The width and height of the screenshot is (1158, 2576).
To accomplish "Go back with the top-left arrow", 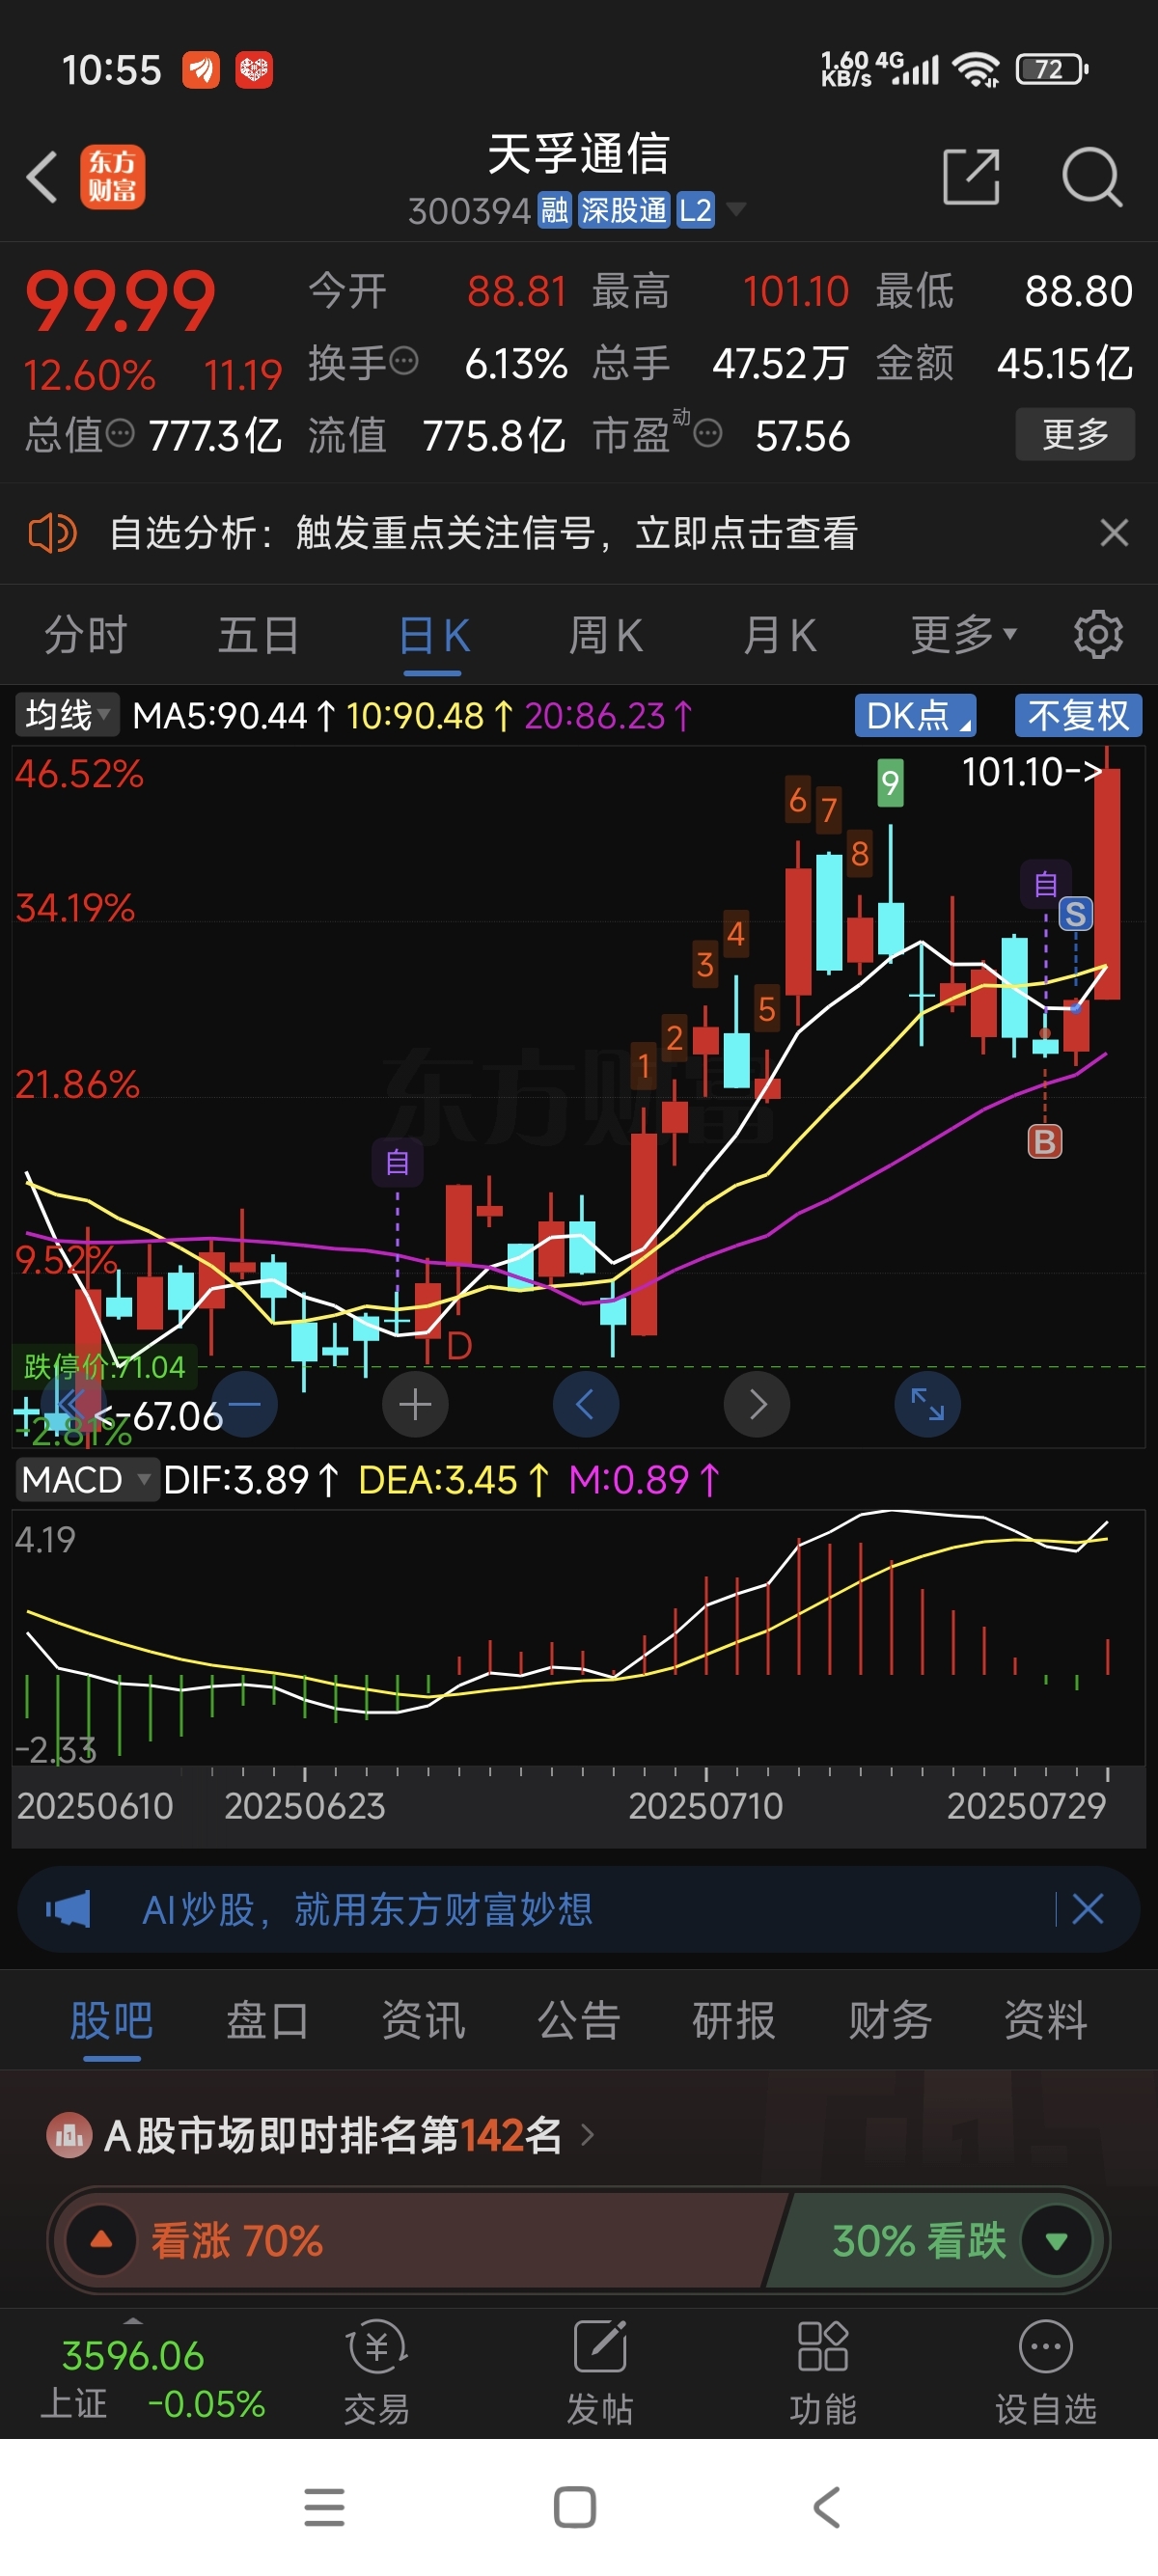I will tap(42, 177).
